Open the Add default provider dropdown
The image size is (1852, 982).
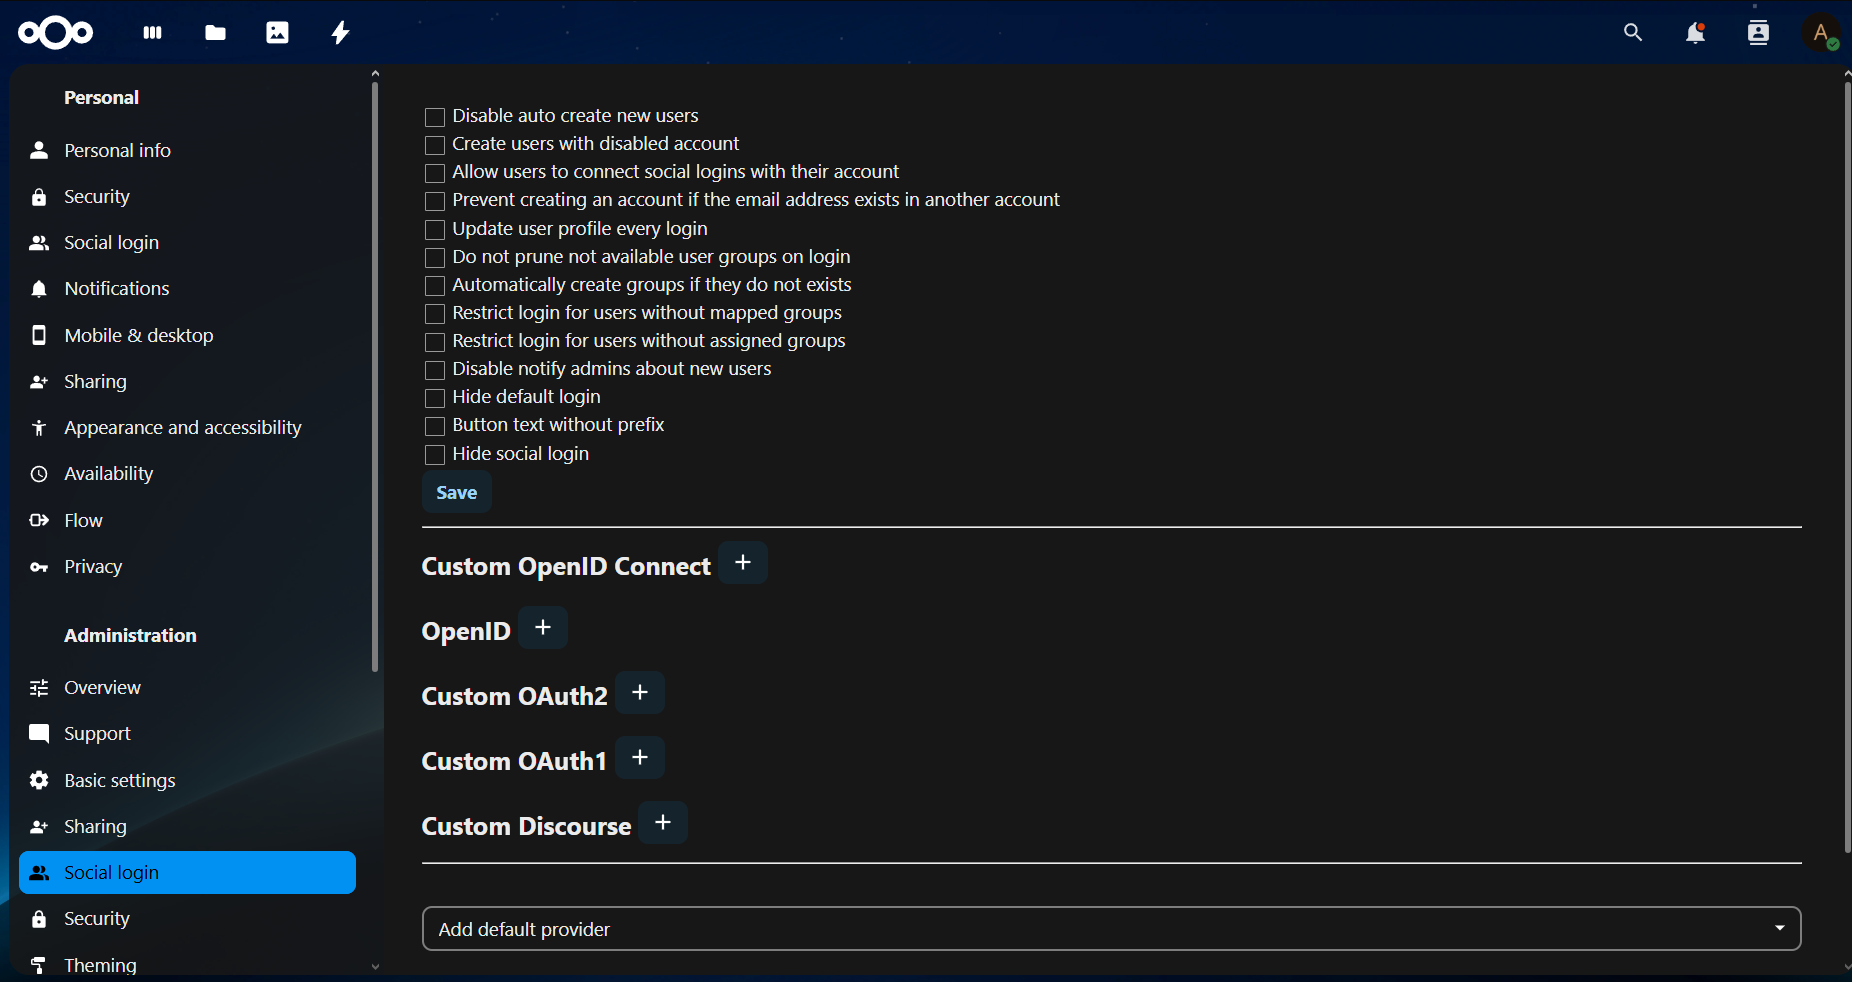click(x=1111, y=929)
